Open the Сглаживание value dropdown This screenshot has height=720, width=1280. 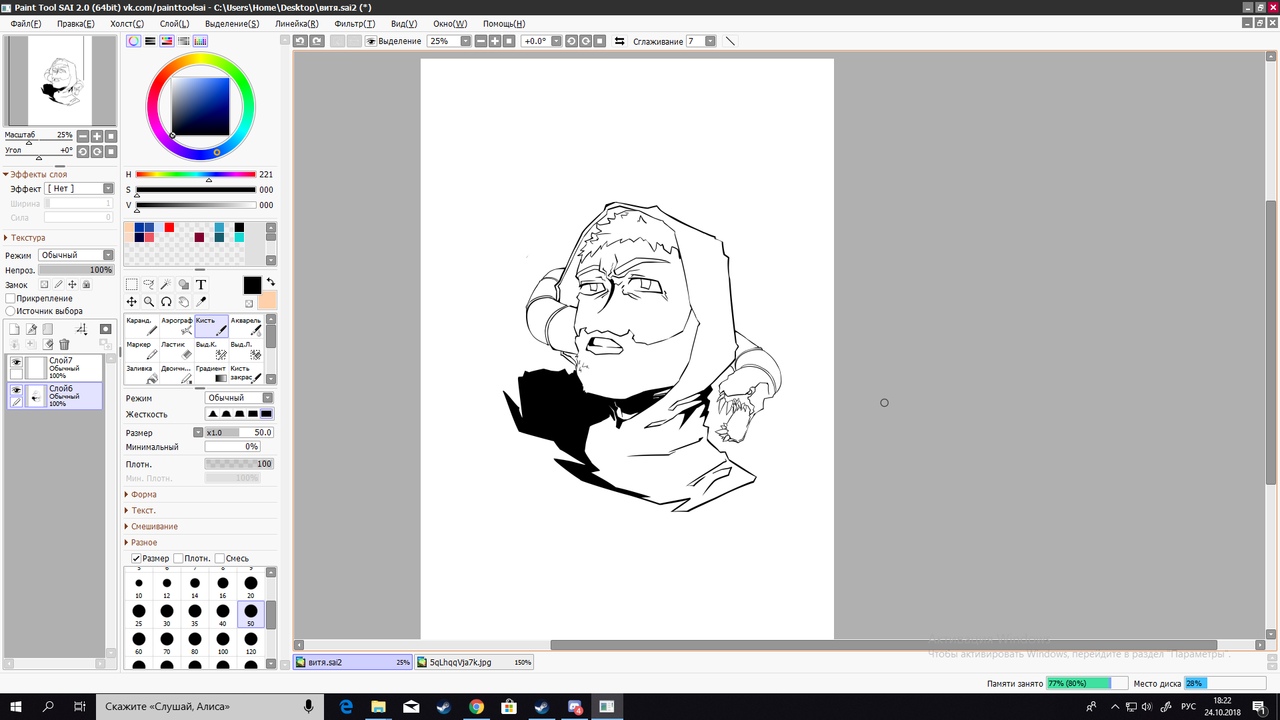(710, 41)
